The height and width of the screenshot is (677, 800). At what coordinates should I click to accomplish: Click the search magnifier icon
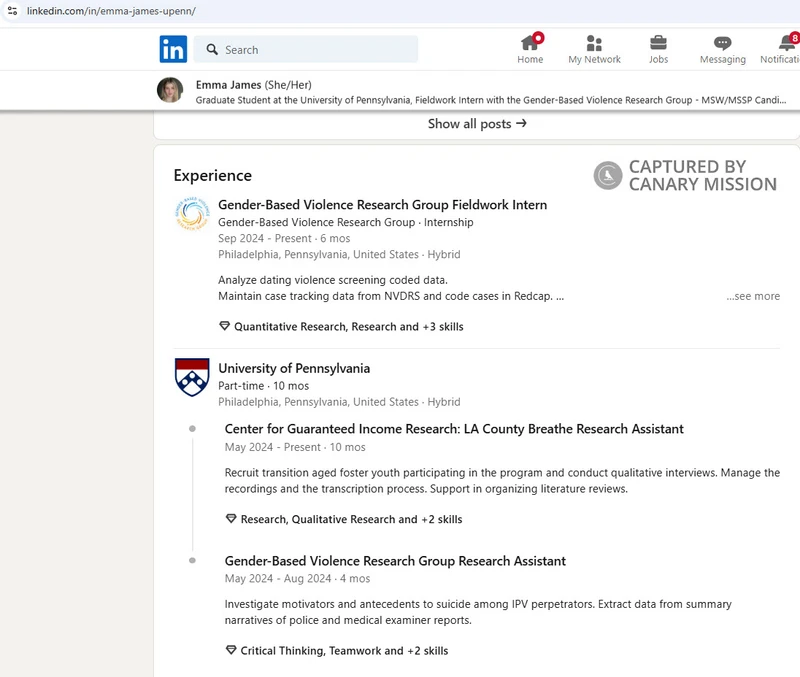pos(212,50)
